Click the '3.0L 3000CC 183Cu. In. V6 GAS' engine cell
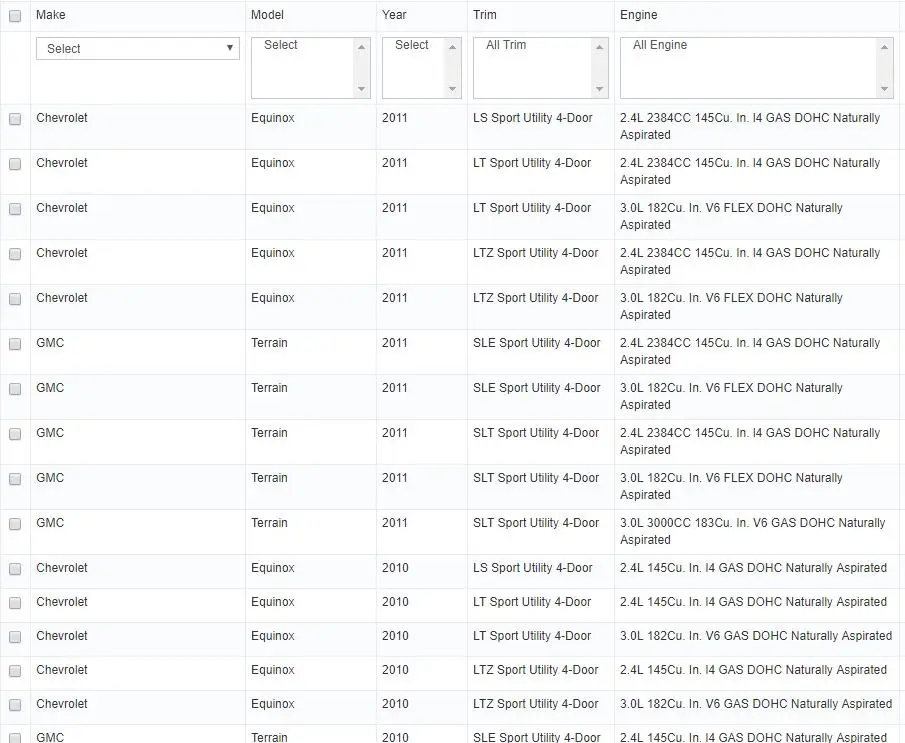This screenshot has height=743, width=905. tap(753, 531)
